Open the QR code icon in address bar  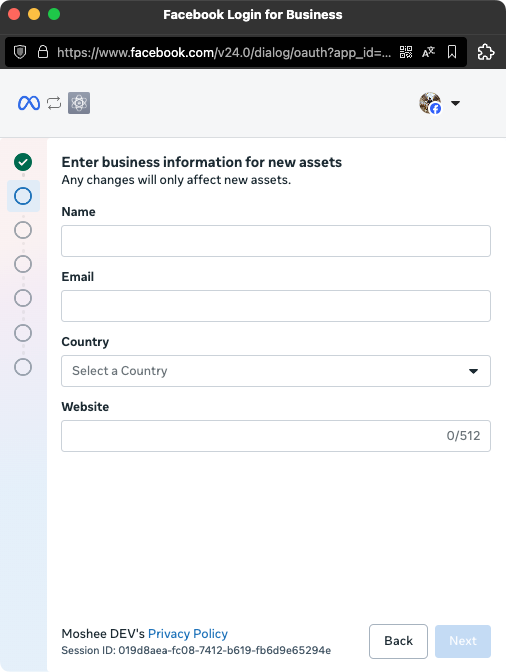(406, 52)
